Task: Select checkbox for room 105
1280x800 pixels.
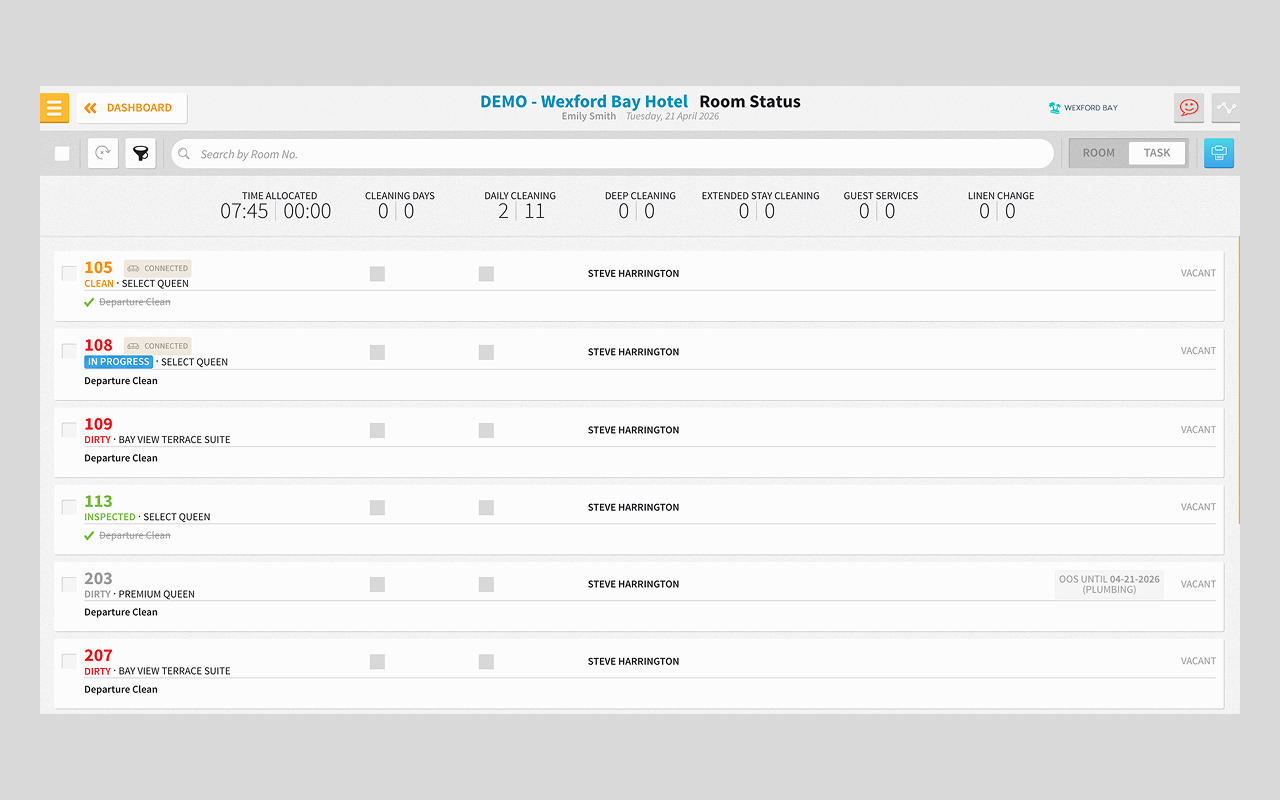Action: point(69,273)
